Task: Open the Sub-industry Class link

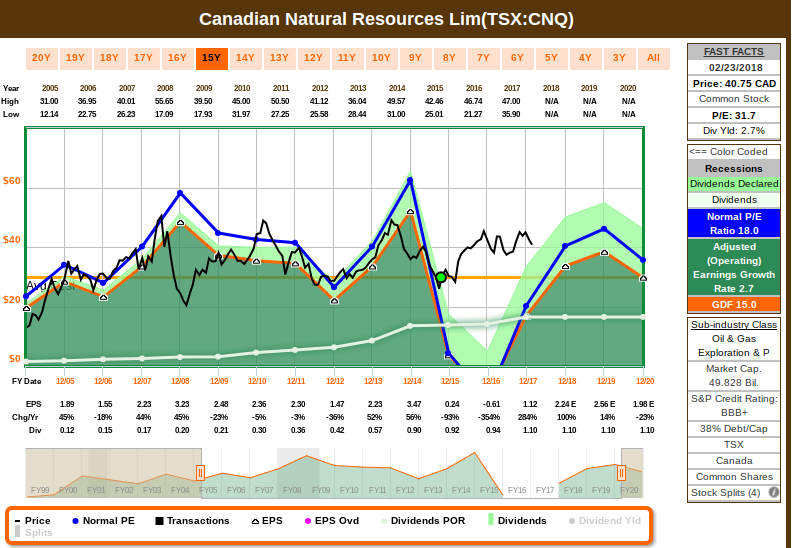Action: click(x=734, y=324)
